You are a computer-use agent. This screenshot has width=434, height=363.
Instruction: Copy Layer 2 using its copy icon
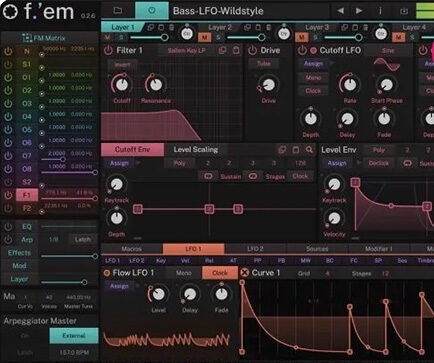pos(247,27)
